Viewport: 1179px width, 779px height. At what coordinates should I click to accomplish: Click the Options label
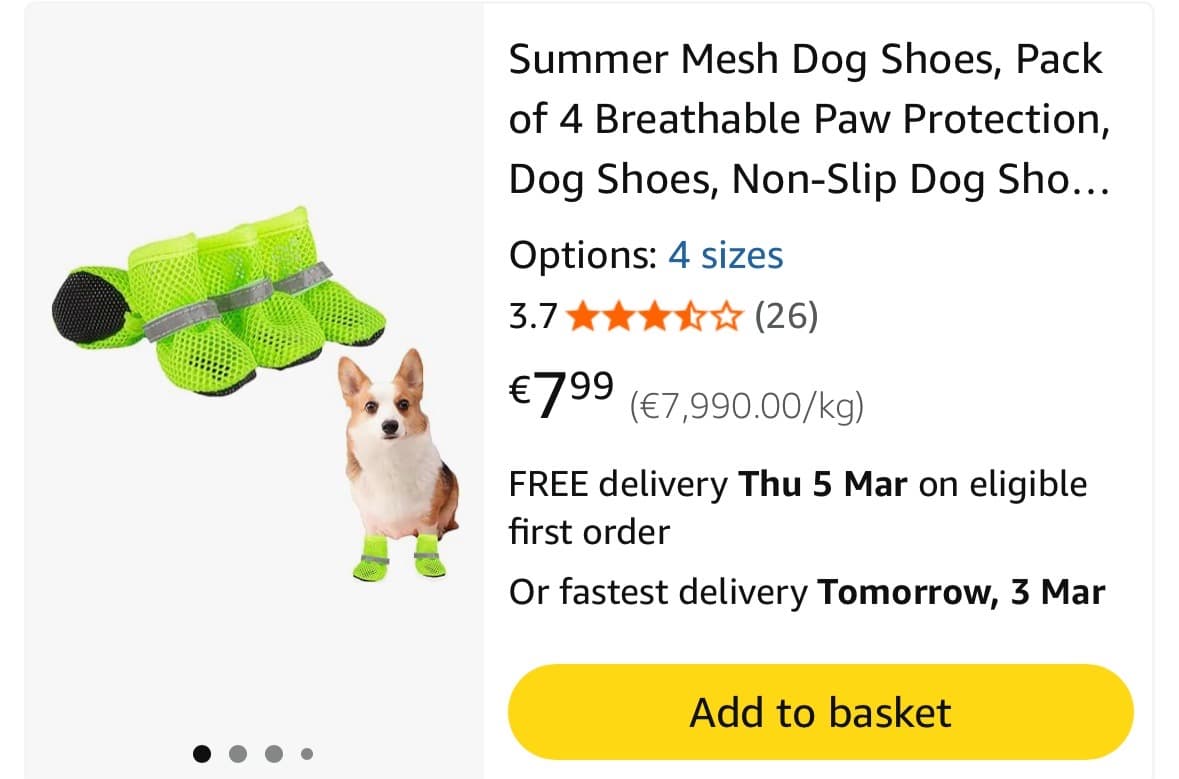pyautogui.click(x=581, y=256)
